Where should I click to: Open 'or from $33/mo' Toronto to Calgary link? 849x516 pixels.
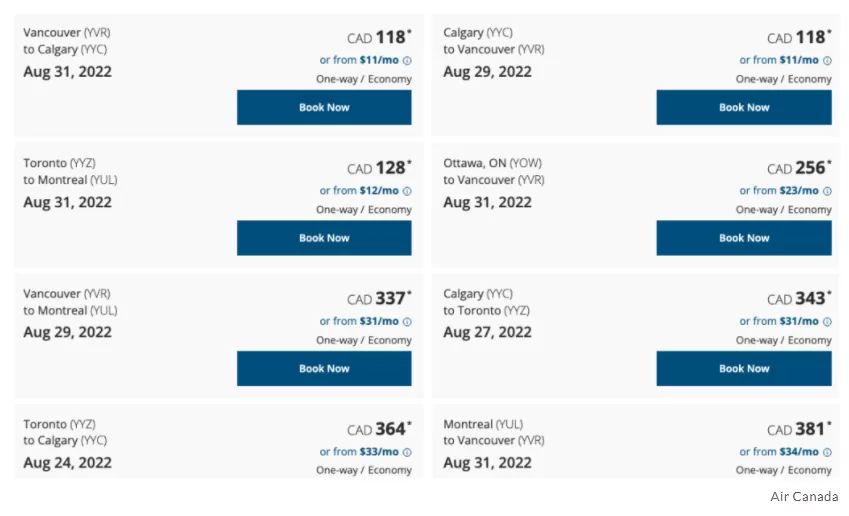(x=359, y=452)
